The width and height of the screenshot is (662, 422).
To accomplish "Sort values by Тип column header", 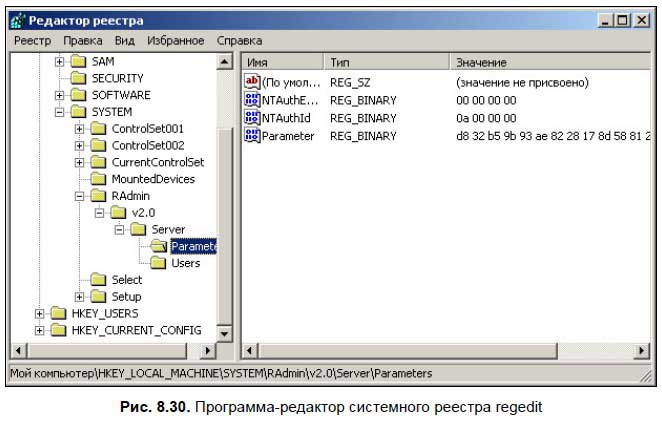I will point(386,62).
